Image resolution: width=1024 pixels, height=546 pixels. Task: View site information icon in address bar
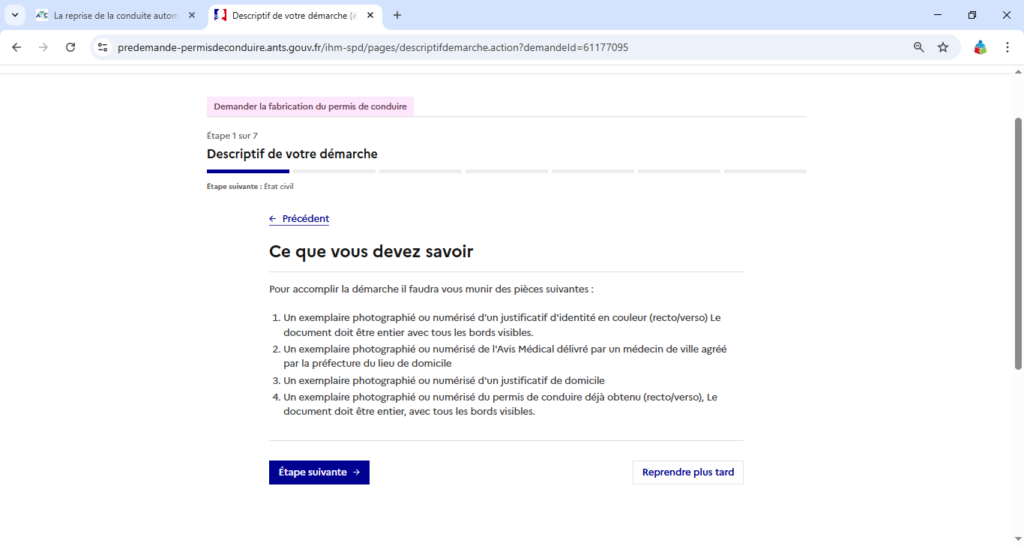102,47
